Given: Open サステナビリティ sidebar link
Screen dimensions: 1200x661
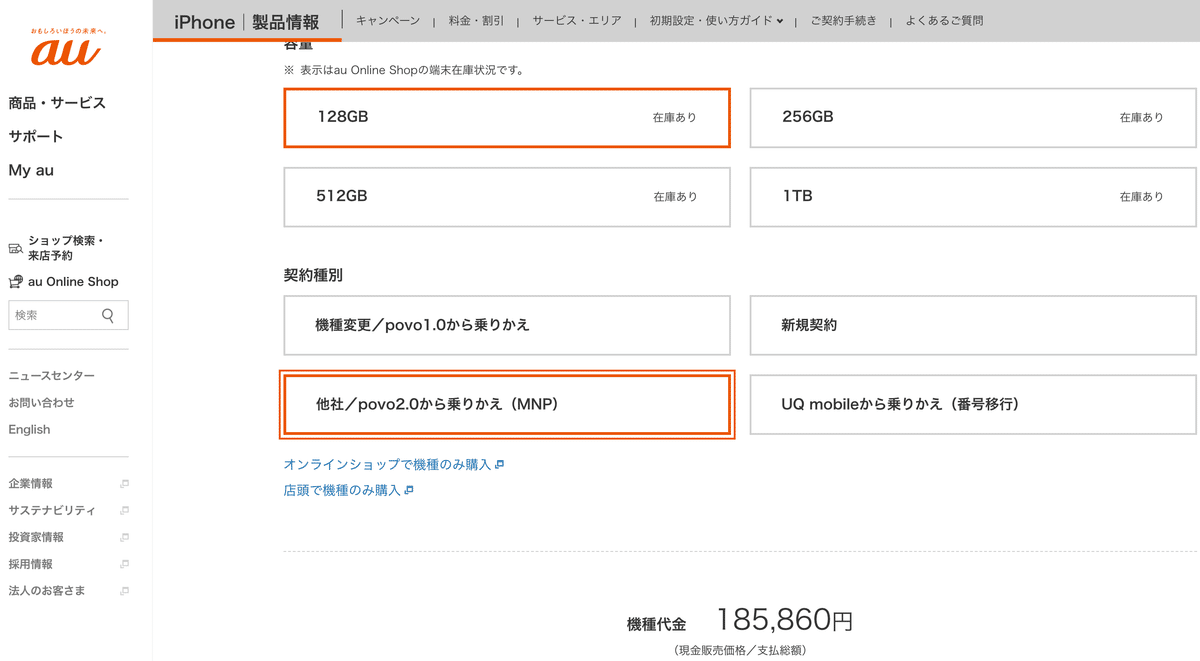Looking at the screenshot, I should coord(52,511).
